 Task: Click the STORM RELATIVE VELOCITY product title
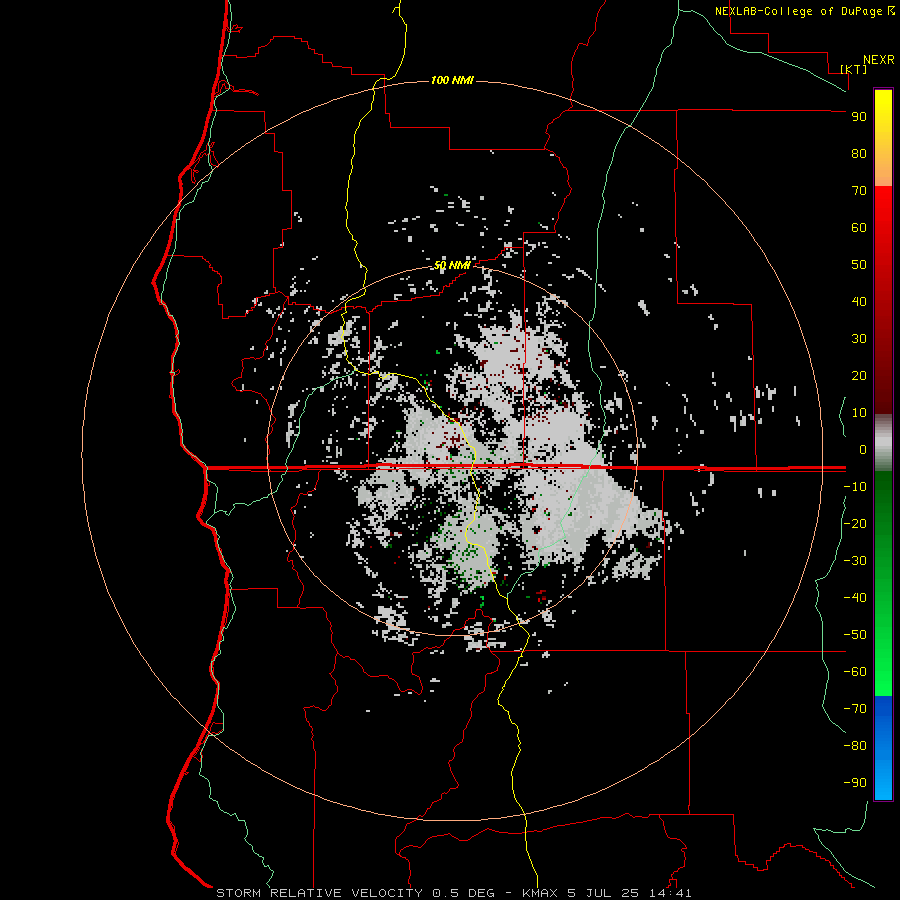pos(320,893)
